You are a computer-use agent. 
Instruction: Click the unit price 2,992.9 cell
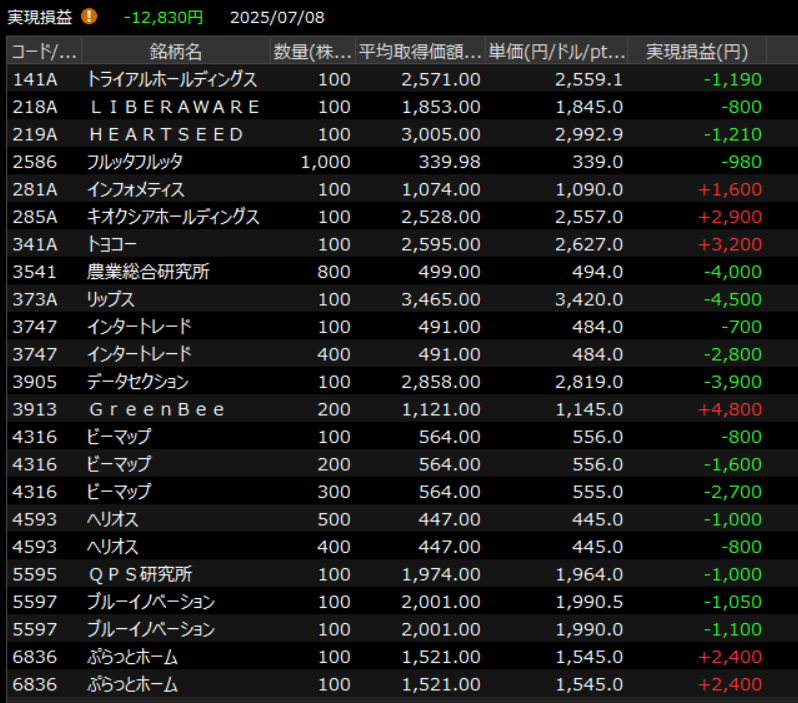click(x=589, y=134)
